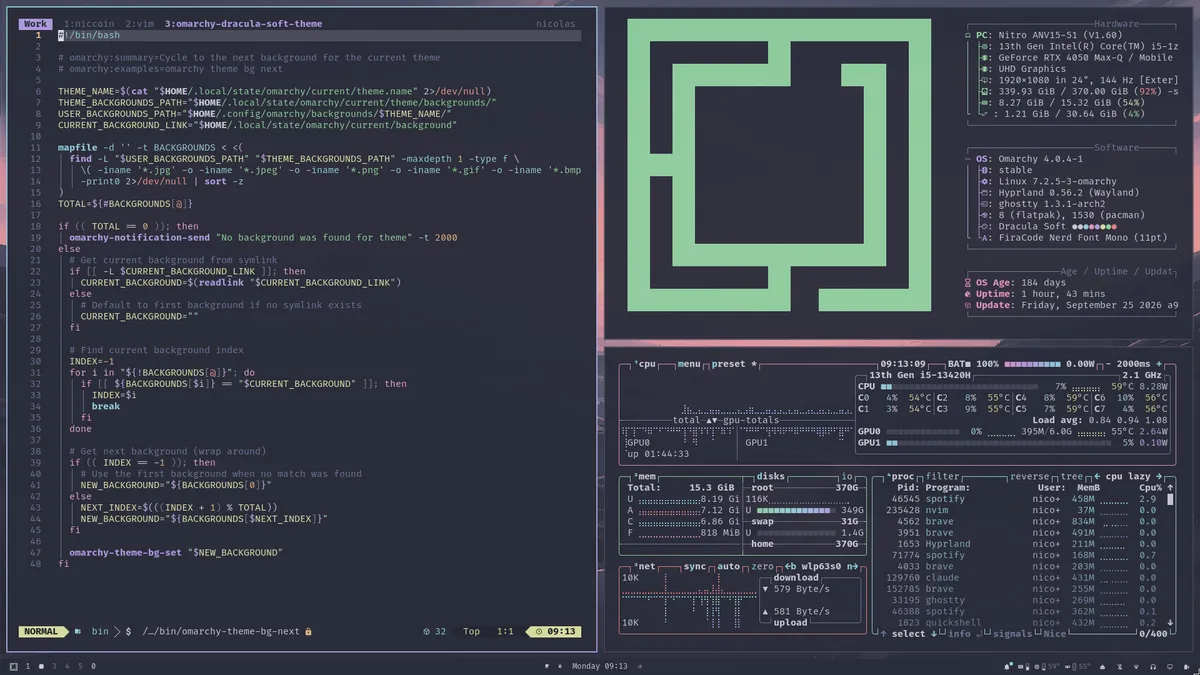Open the Wi-Fi network icon
The width and height of the screenshot is (1200, 675).
point(1136,666)
